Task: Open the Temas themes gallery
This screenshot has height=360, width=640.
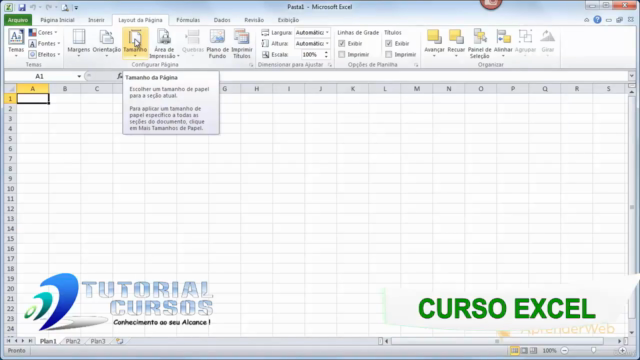Action: (16, 43)
